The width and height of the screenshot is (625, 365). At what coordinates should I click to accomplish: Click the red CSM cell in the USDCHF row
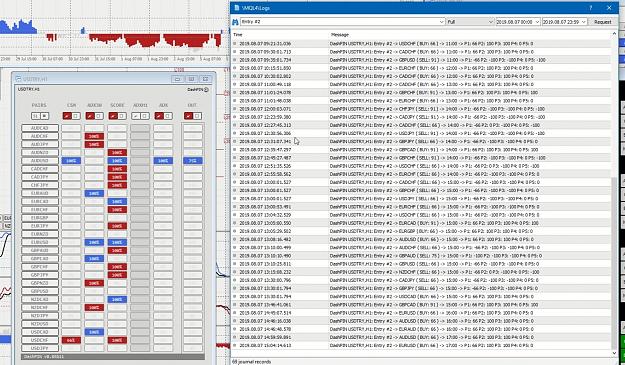click(71, 340)
